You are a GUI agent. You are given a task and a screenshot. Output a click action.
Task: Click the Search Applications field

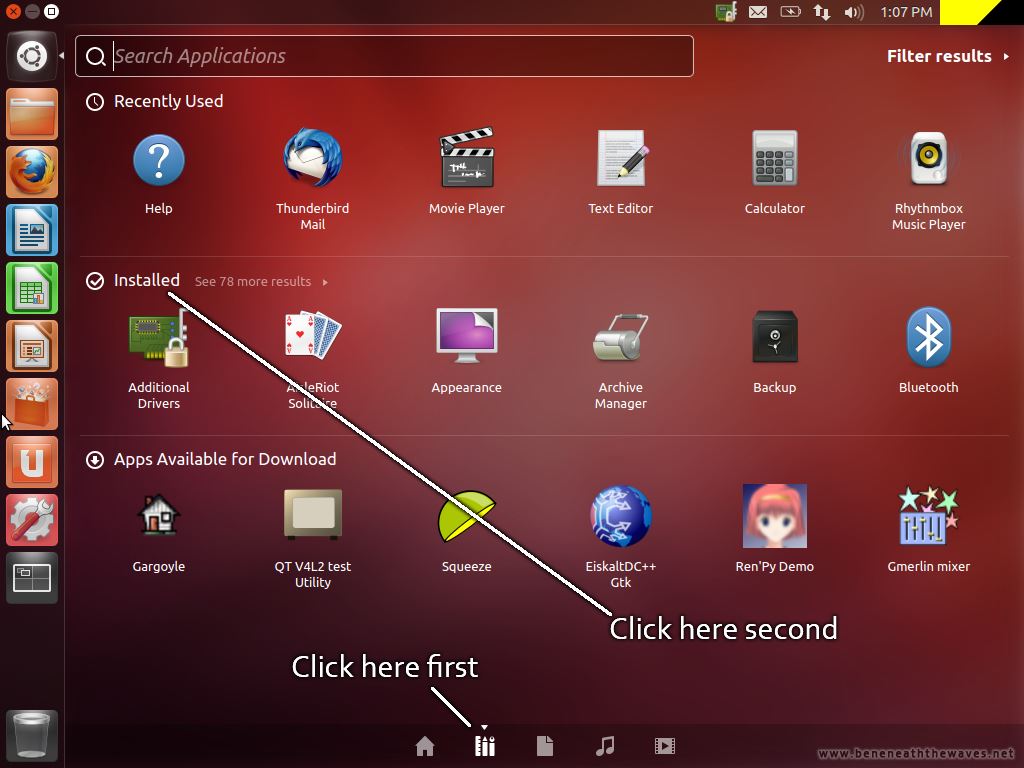384,56
